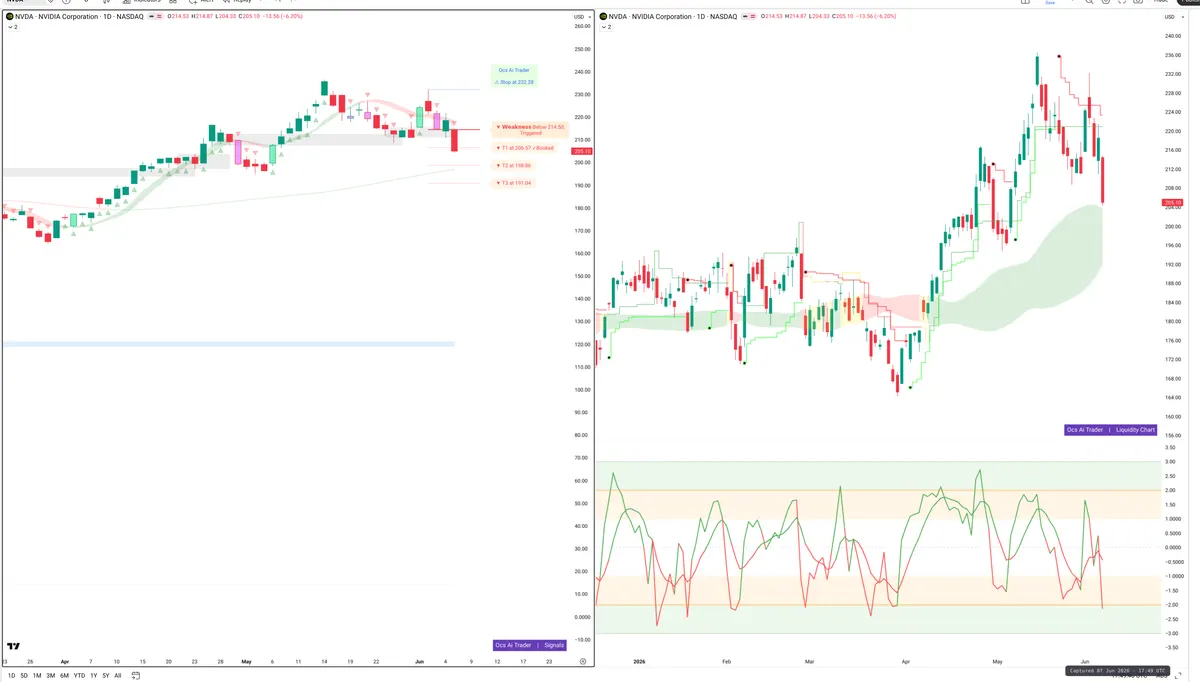Click NVIDIA logo icon in left chart title
Screen dimensions: 1200x682
[x=9, y=17]
